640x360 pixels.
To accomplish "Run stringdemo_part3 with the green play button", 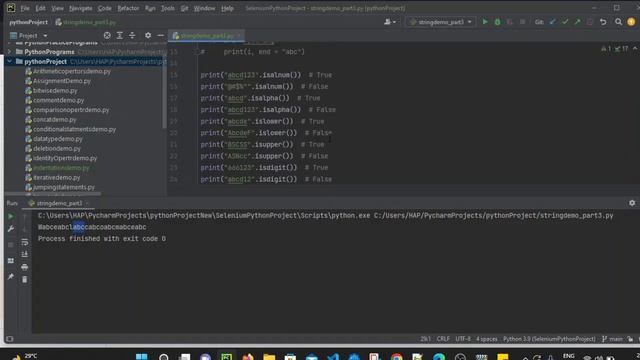I will coord(485,22).
